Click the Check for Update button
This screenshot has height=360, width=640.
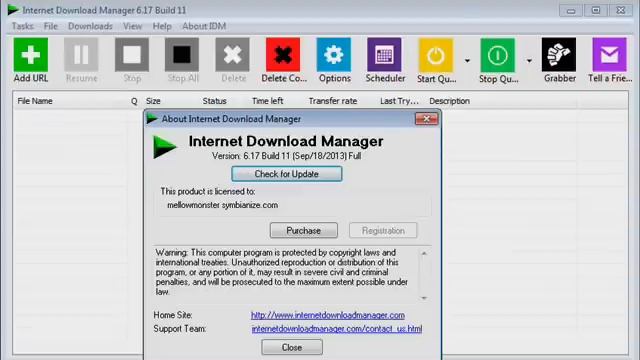(x=287, y=174)
